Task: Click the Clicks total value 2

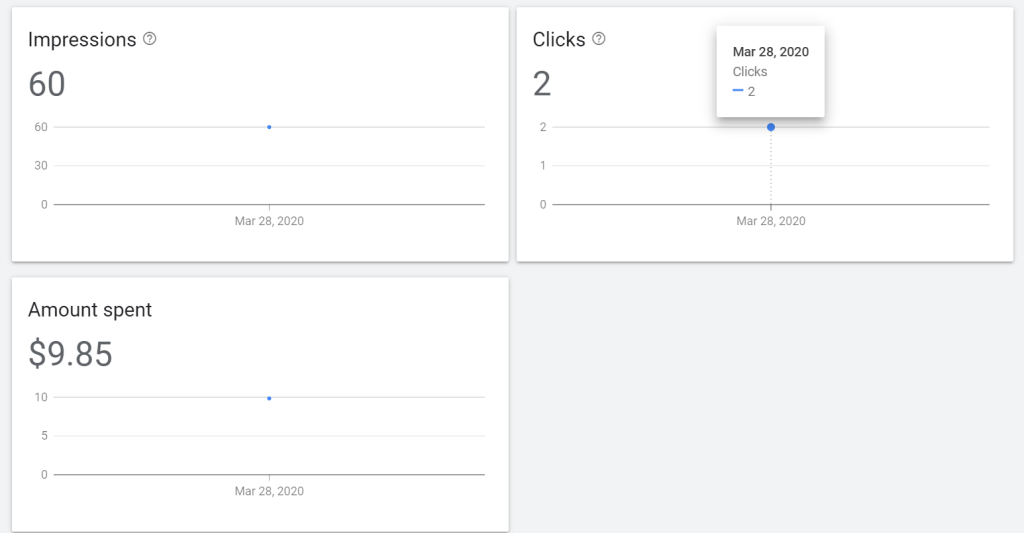Action: [542, 84]
